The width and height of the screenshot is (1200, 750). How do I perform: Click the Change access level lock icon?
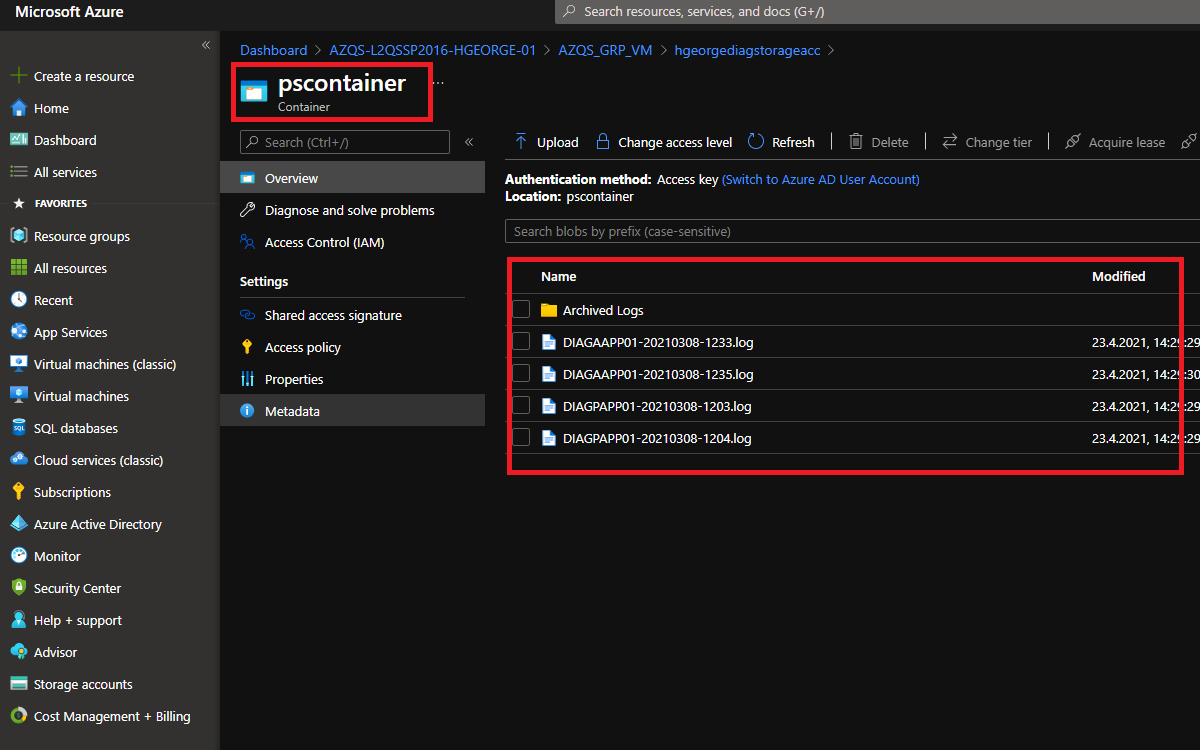pos(602,142)
